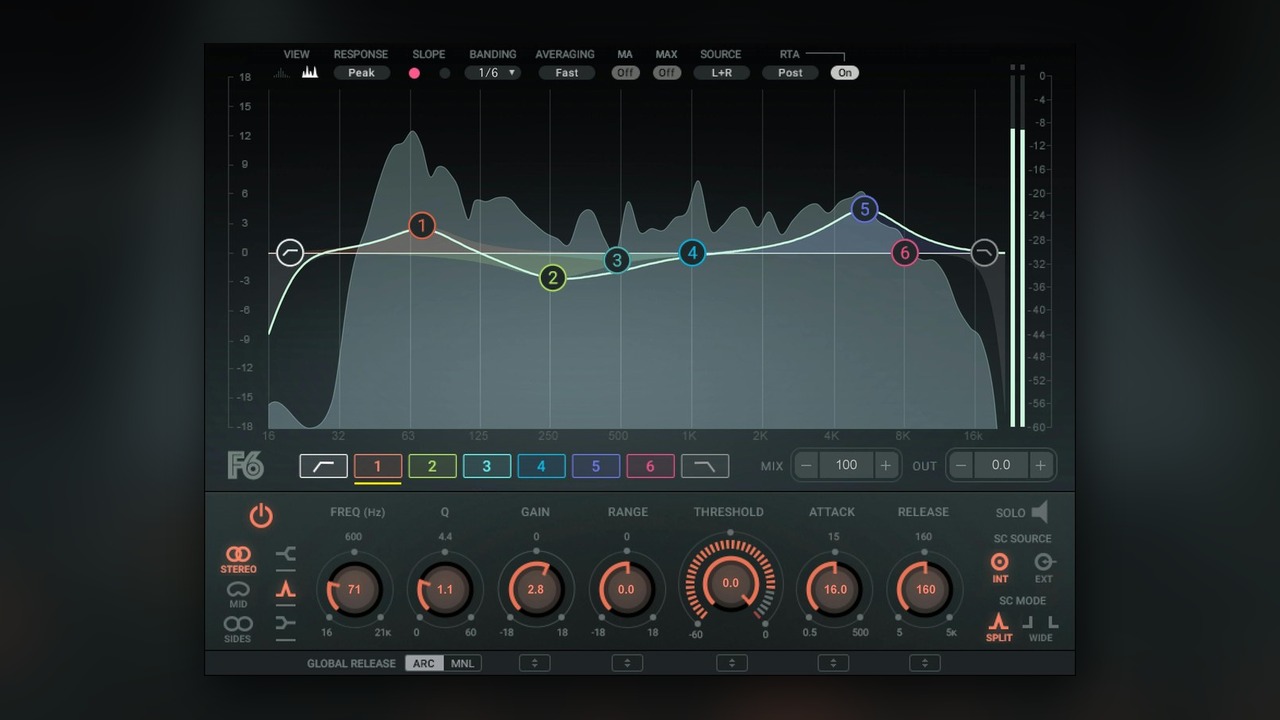This screenshot has width=1280, height=720.
Task: Select Stereo processing mode
Action: coord(238,559)
